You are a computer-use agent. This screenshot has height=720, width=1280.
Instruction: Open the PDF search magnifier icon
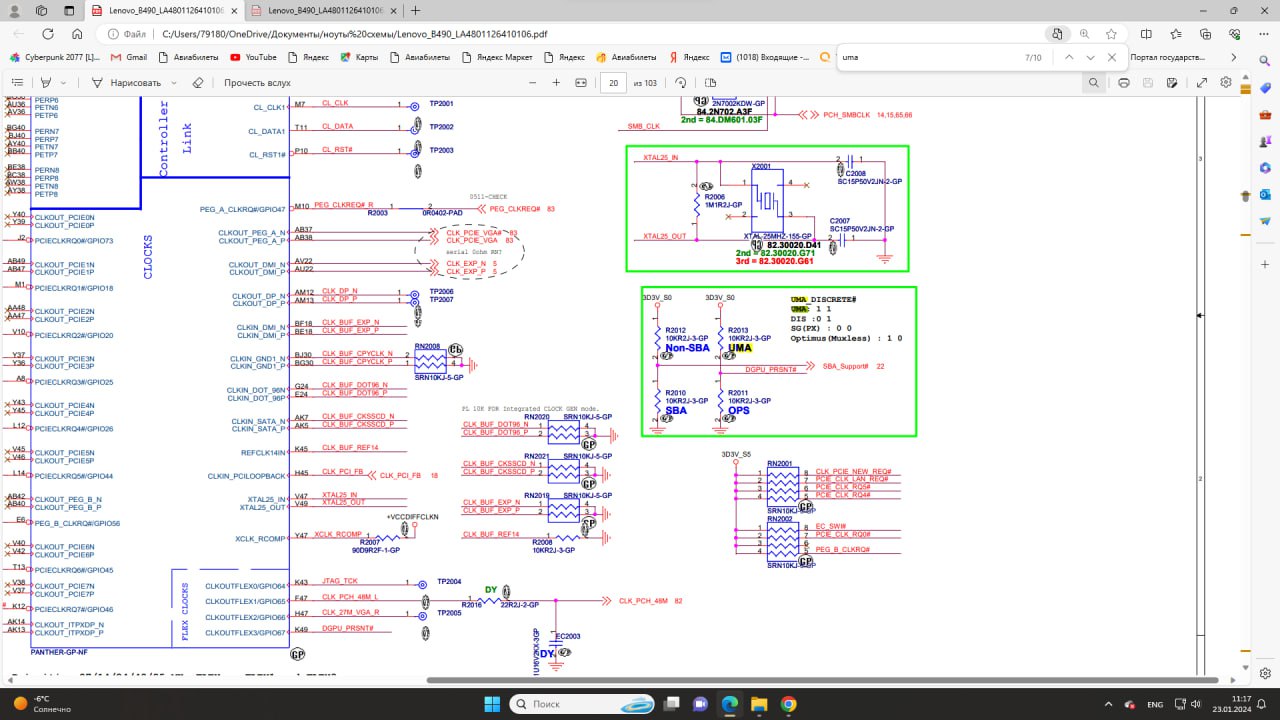tap(1094, 83)
